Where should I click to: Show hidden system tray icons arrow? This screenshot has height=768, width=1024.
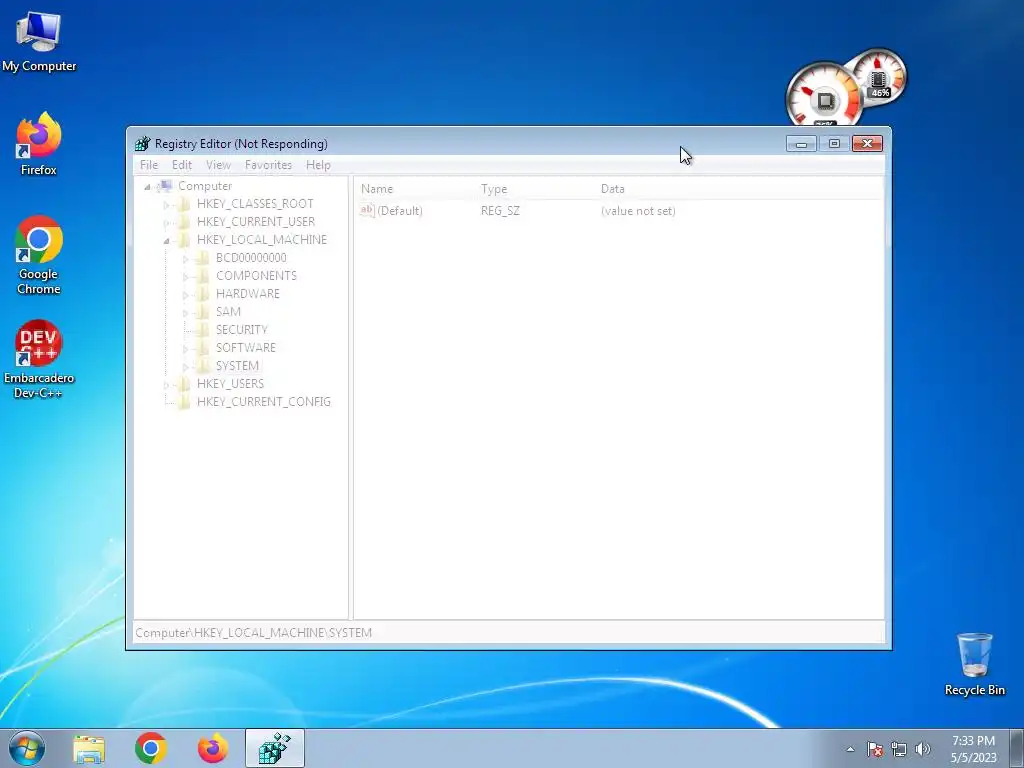(x=850, y=749)
